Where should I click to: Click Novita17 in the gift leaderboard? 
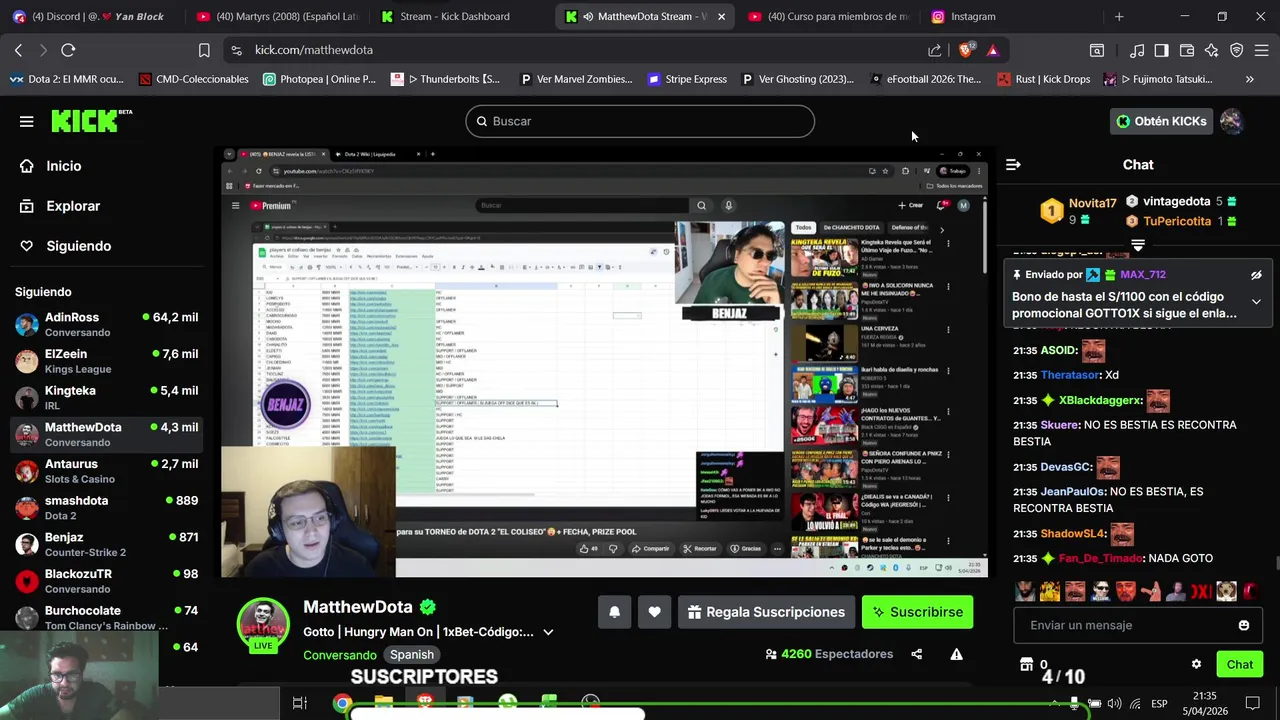1092,203
